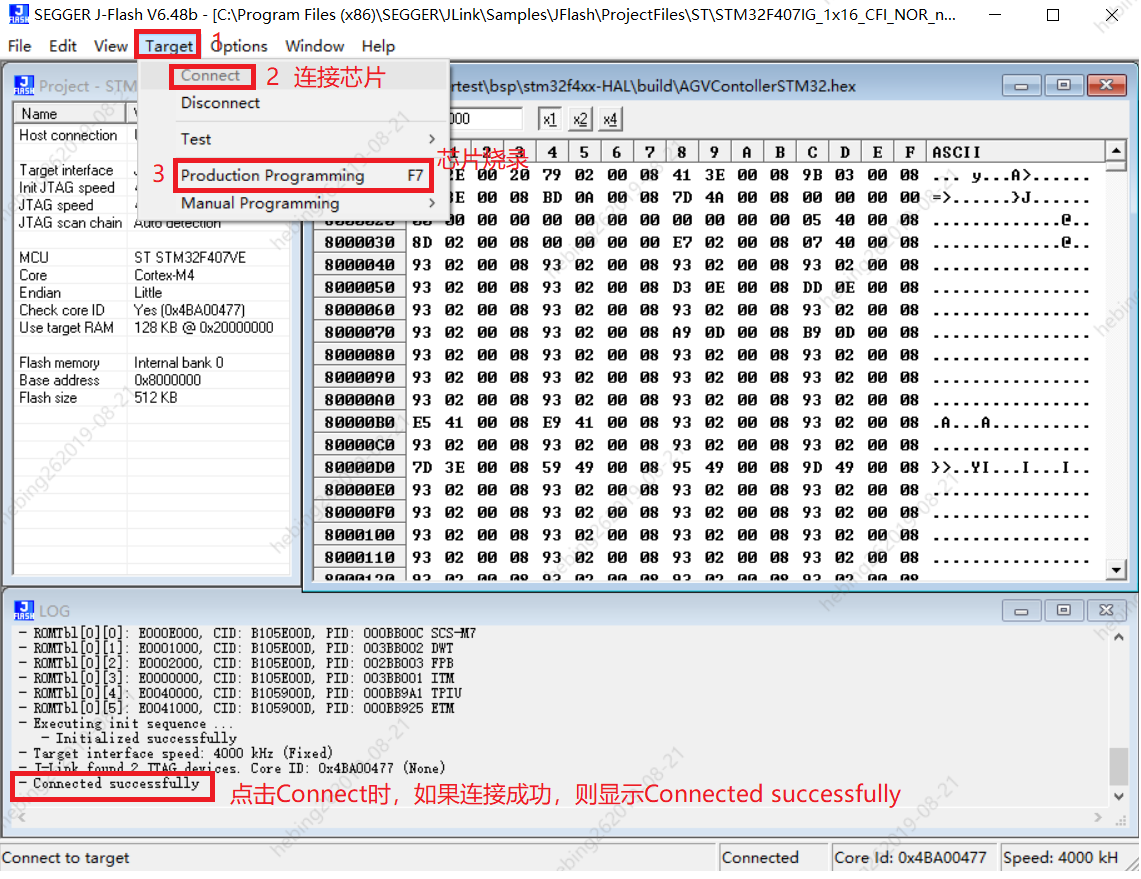1141x879 pixels.
Task: Click hex address row 80000D0
Action: [359, 468]
